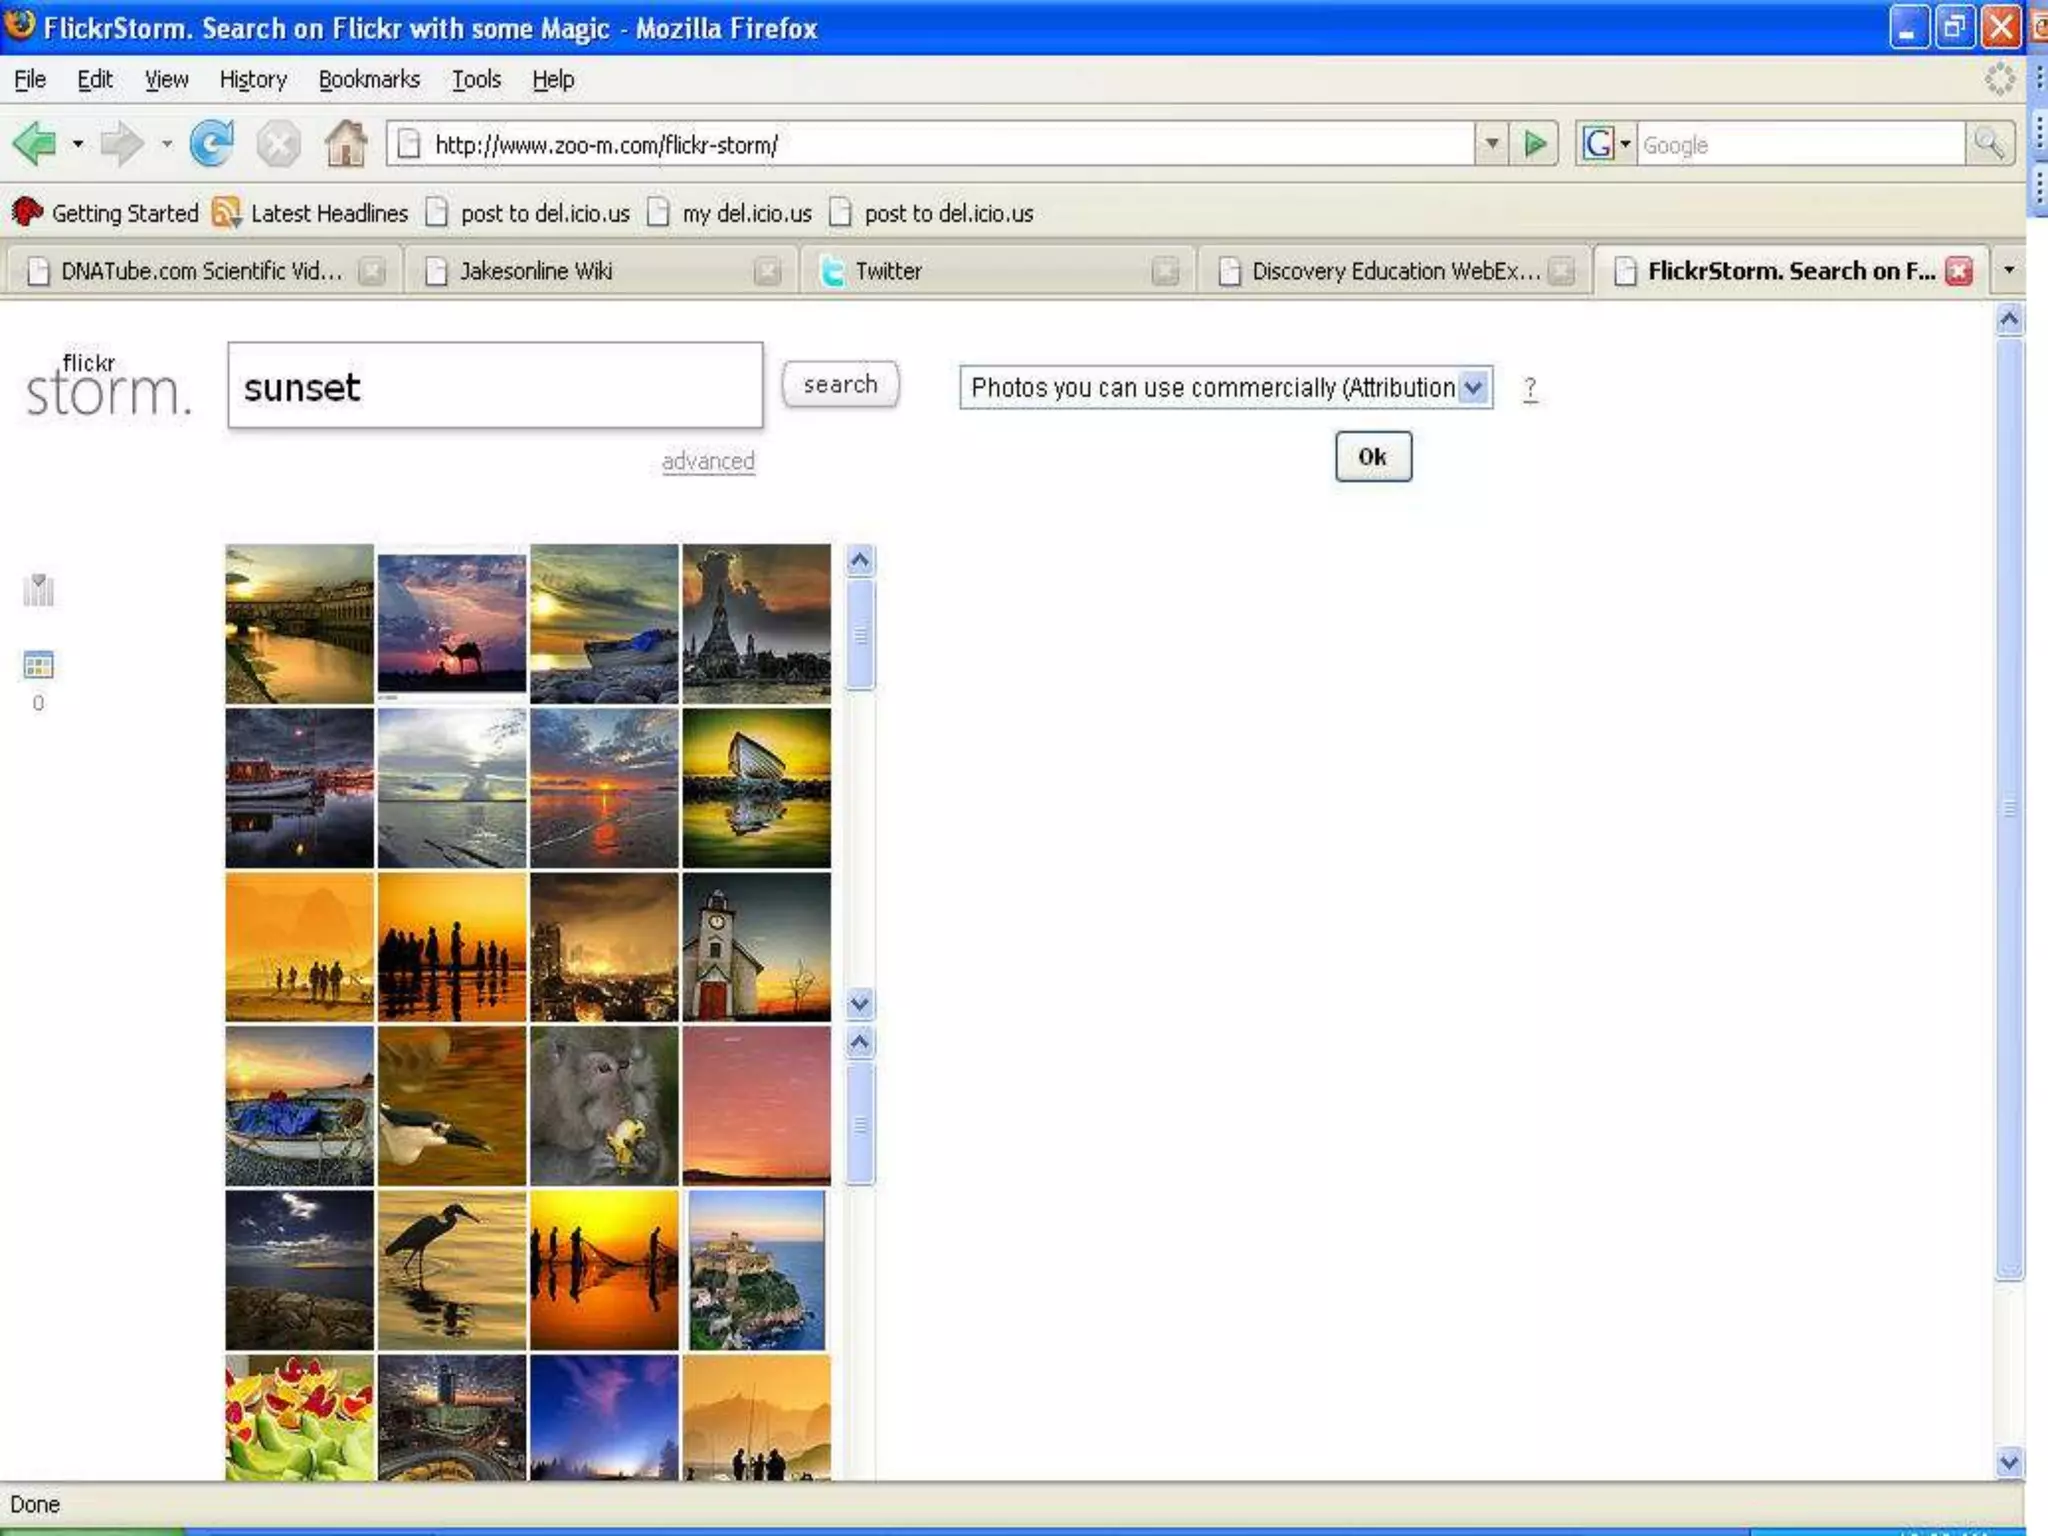This screenshot has height=1536, width=2048.
Task: Click the sunset search input field
Action: point(495,386)
